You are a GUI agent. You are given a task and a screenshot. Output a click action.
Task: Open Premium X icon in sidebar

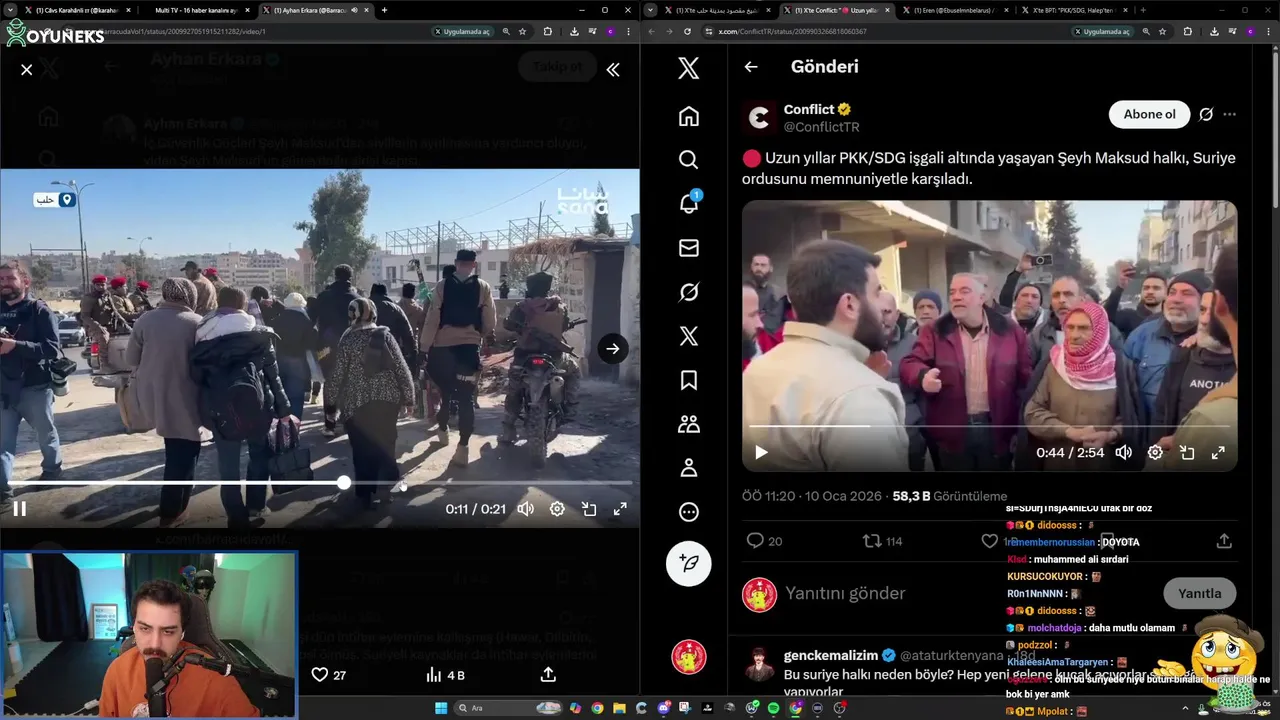tap(689, 336)
